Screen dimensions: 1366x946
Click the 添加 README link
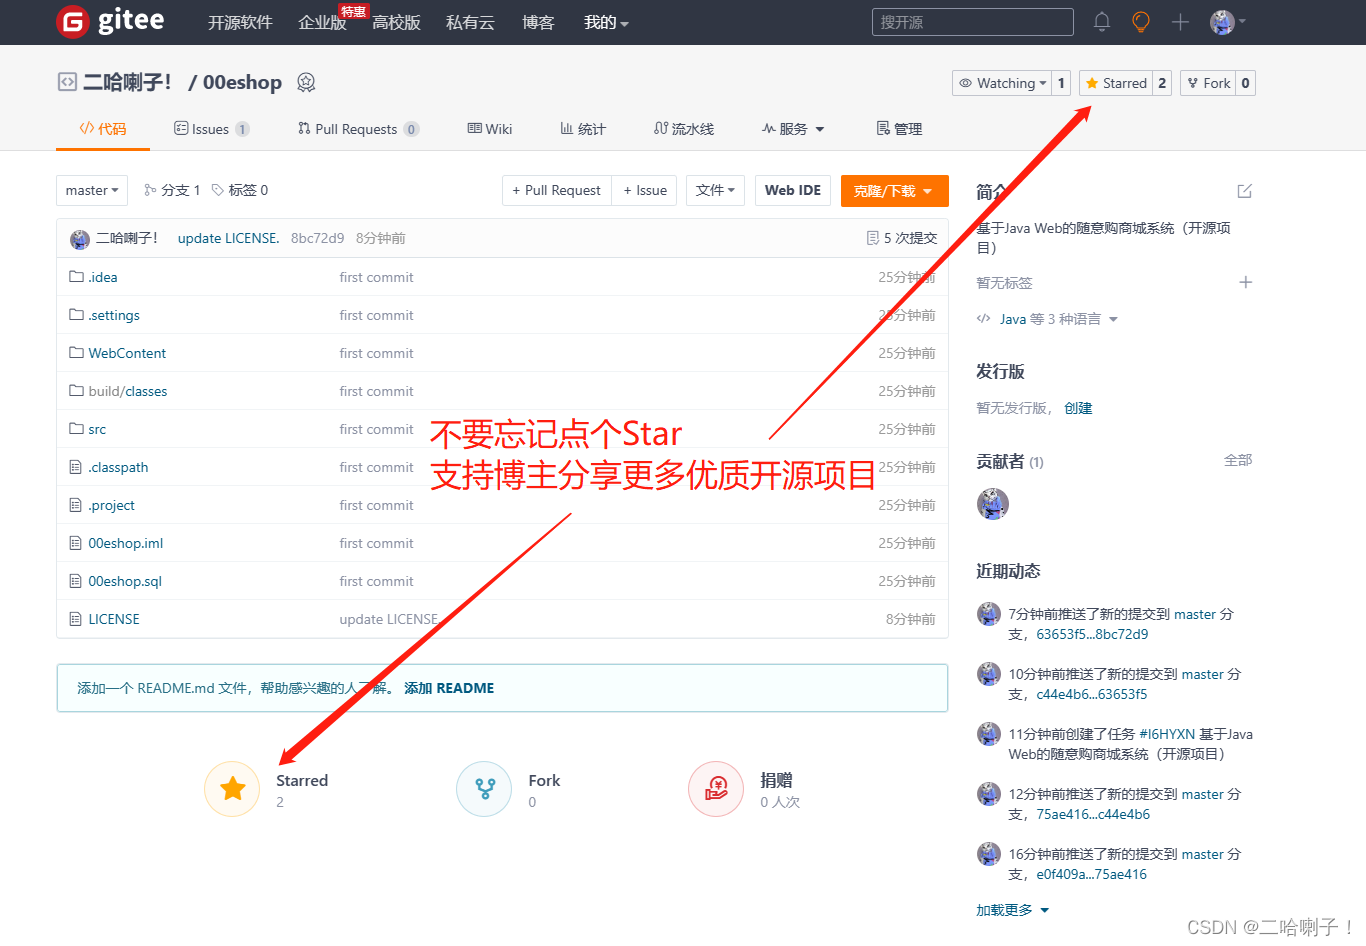(x=449, y=688)
